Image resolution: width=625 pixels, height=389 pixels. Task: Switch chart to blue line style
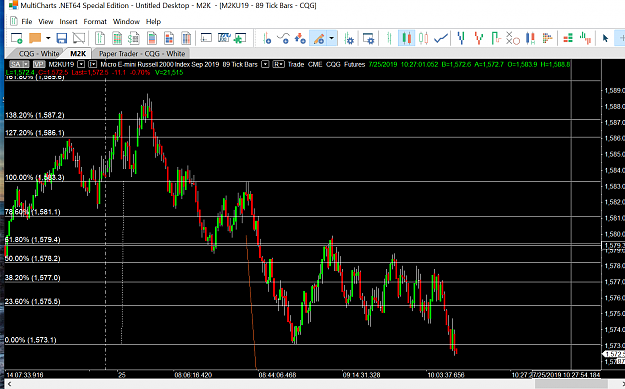pos(441,38)
